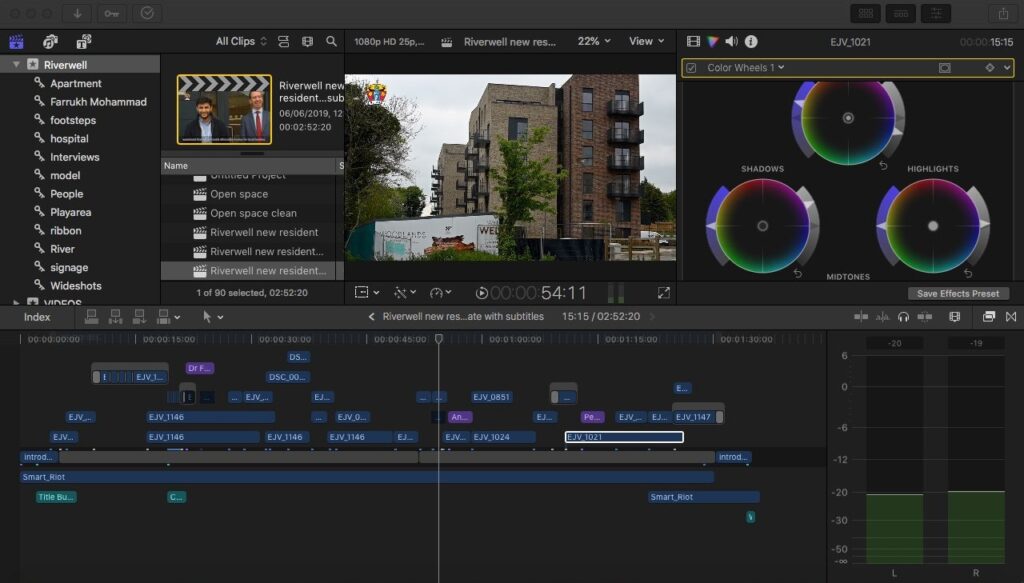Collapse the Riverwell library triangle
Image resolution: width=1024 pixels, height=583 pixels.
pos(16,65)
